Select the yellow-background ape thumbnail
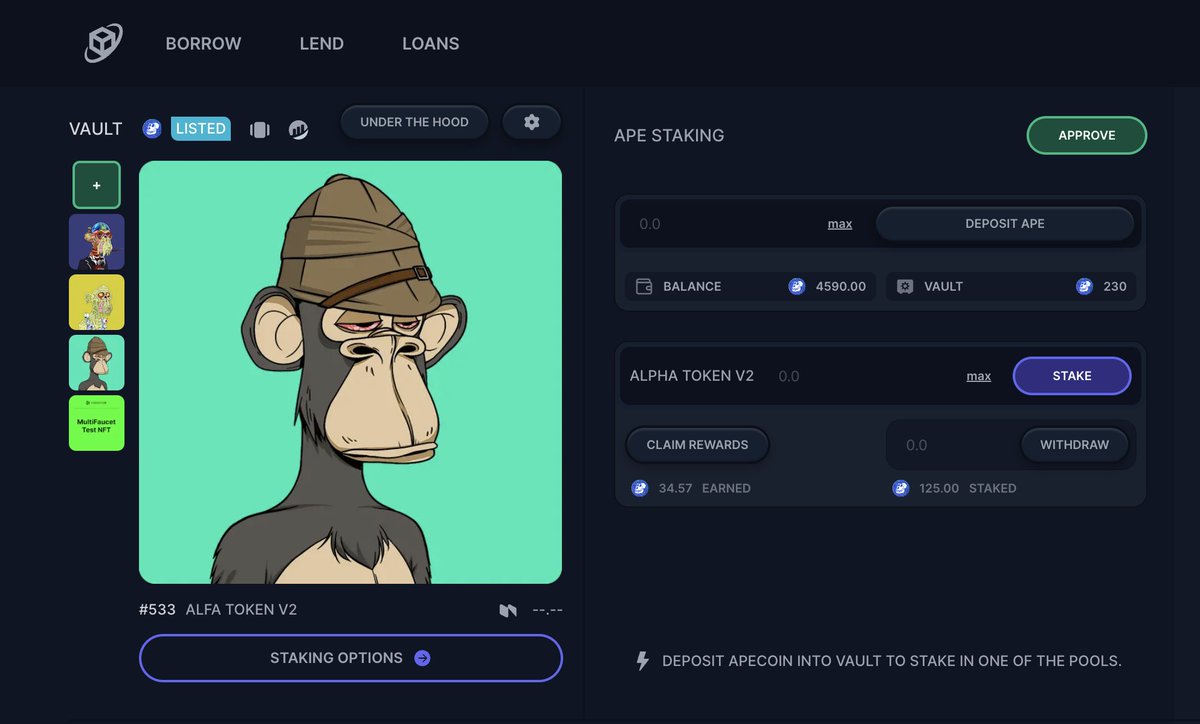 click(x=97, y=302)
